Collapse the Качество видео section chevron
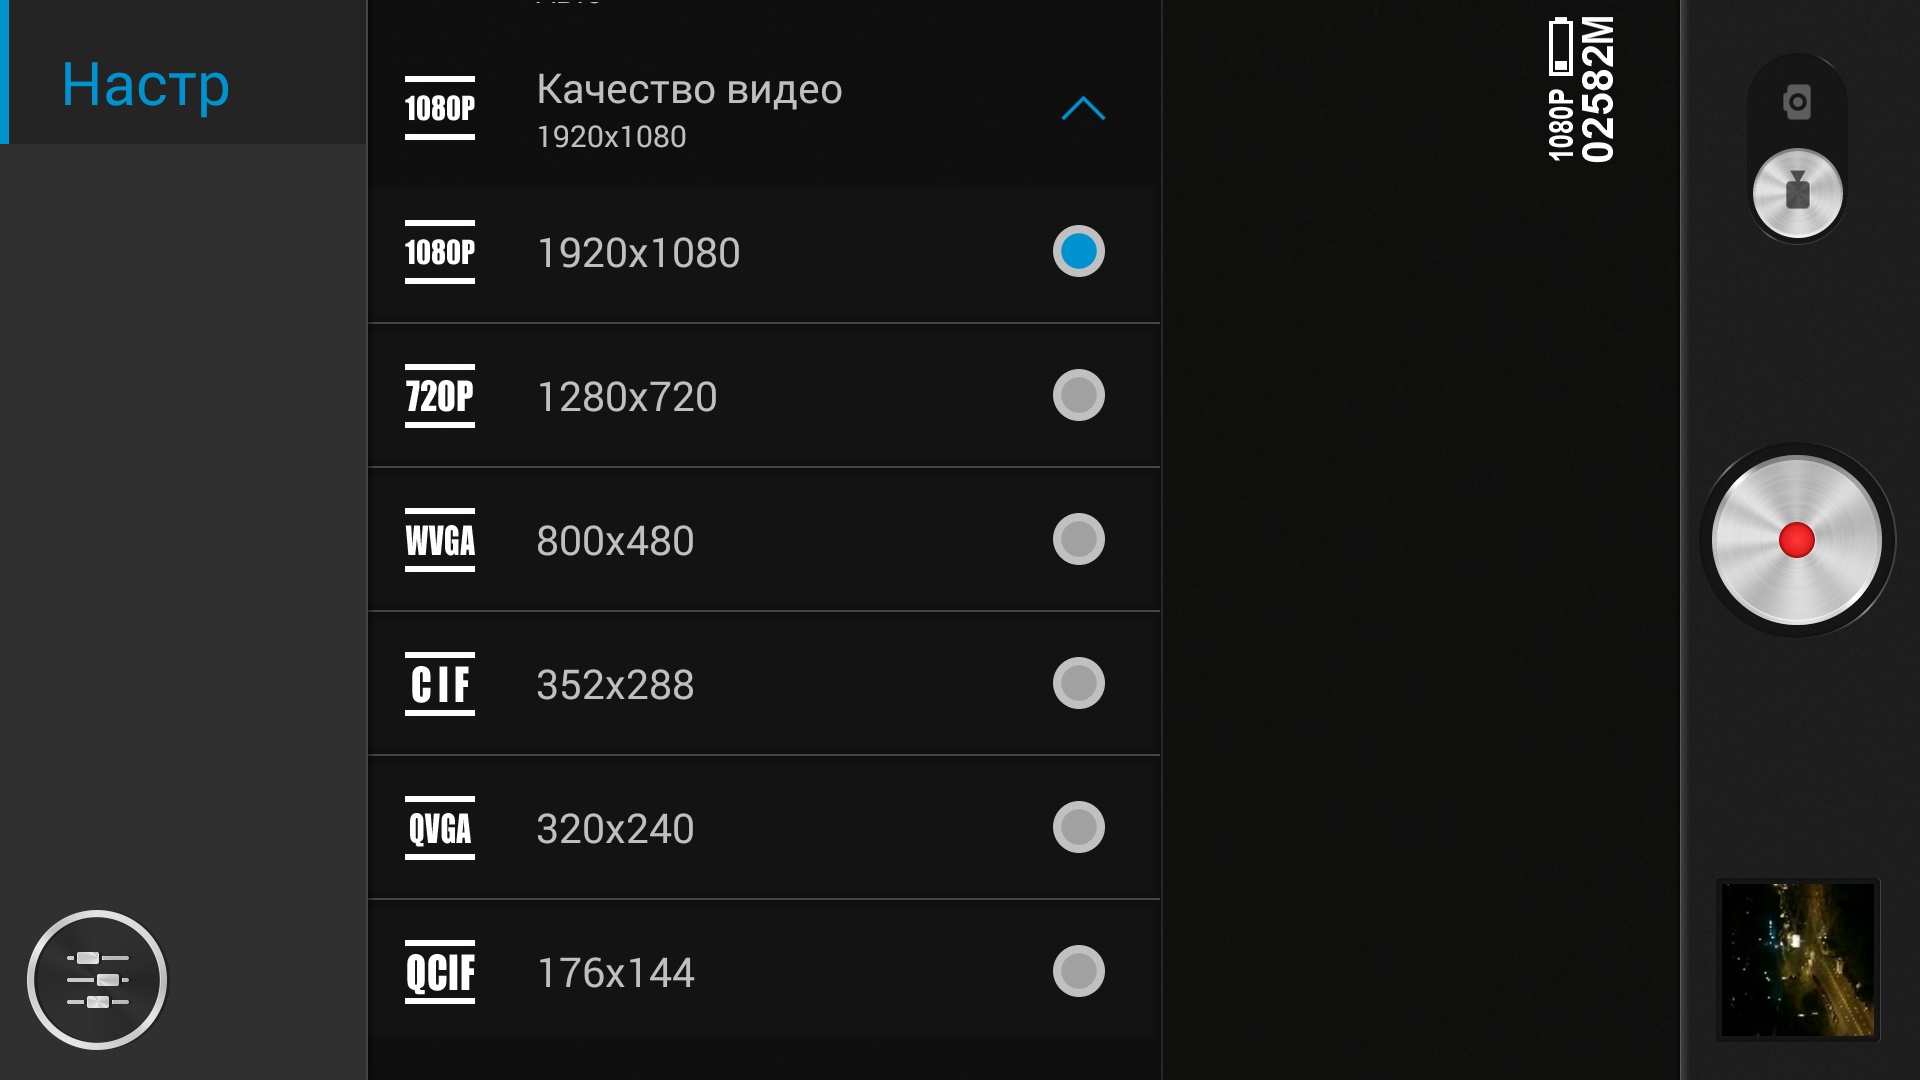The image size is (1920, 1080). coord(1082,109)
